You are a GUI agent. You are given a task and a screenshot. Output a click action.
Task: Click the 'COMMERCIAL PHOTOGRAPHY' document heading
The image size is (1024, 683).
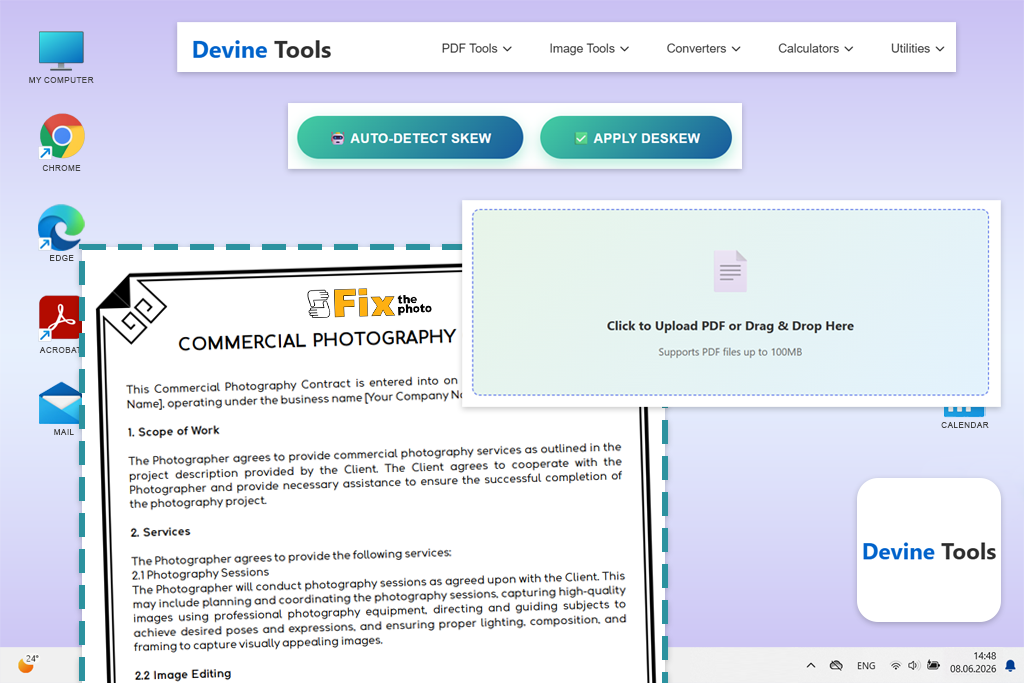coord(317,340)
